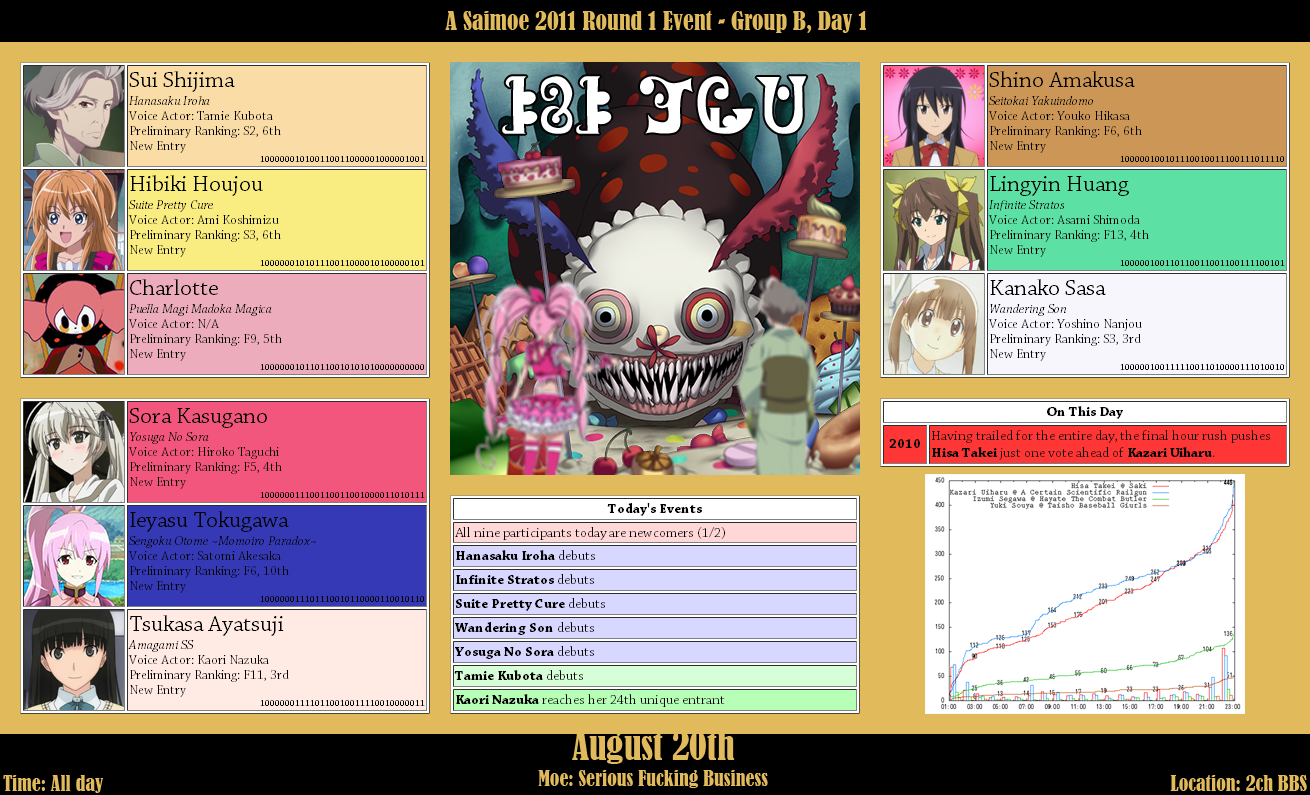This screenshot has height=795, width=1310.
Task: Click Hibiki Houjou's portrait thumbnail
Action: [x=74, y=220]
